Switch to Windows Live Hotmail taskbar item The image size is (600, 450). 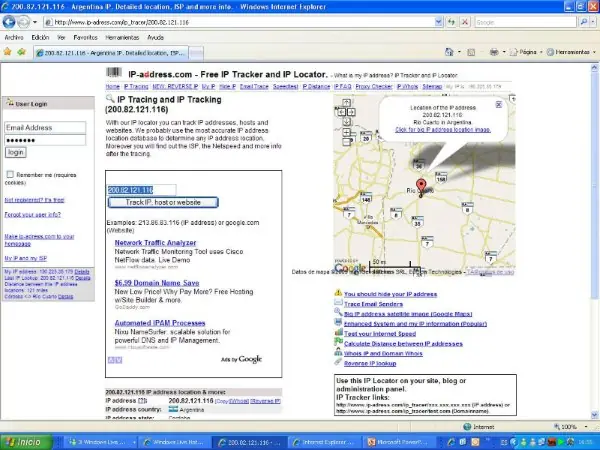(x=174, y=442)
